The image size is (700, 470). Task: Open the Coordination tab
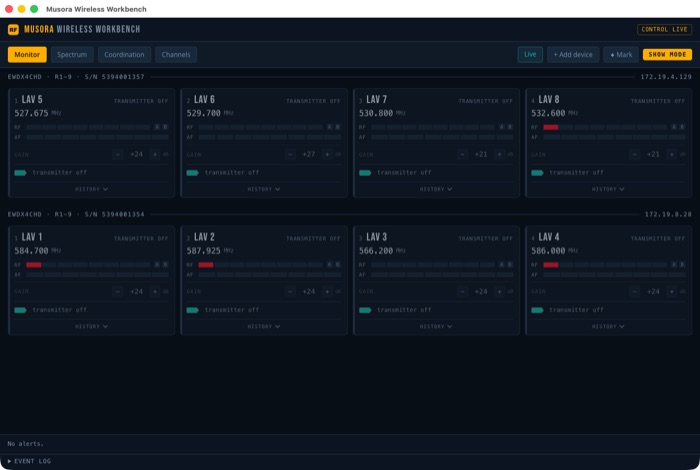click(x=124, y=54)
